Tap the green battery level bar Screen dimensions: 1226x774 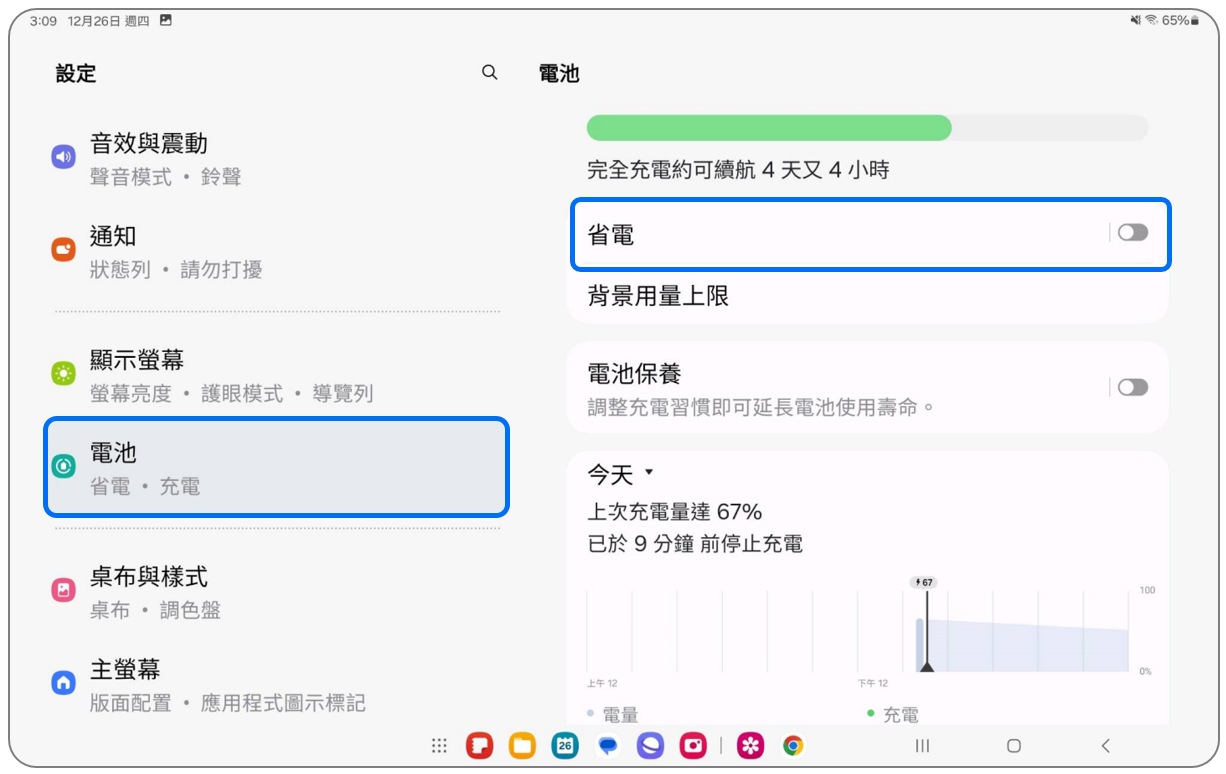770,128
